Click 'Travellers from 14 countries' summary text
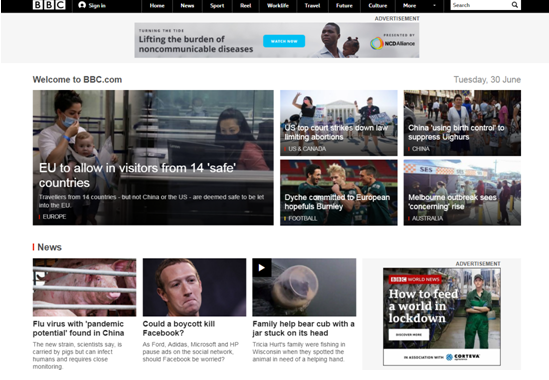 pyautogui.click(x=151, y=201)
